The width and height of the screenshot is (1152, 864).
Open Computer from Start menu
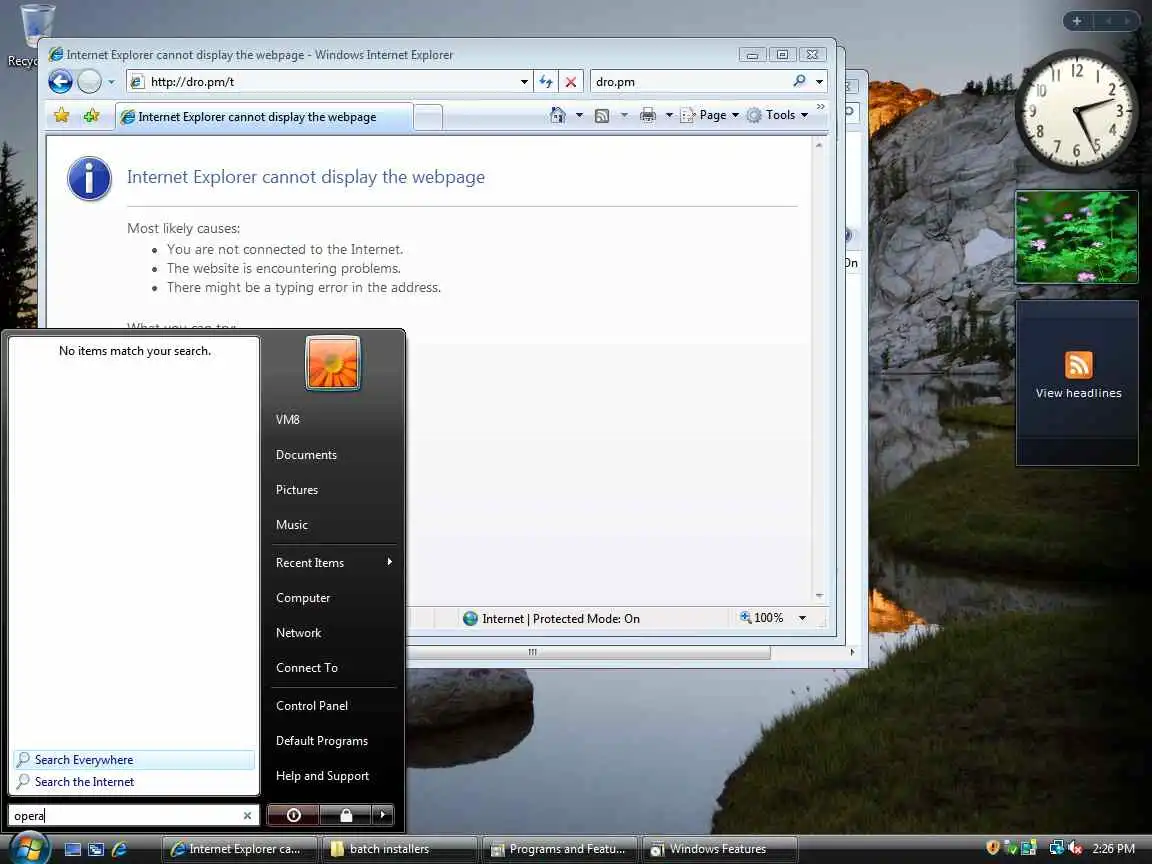(x=303, y=598)
